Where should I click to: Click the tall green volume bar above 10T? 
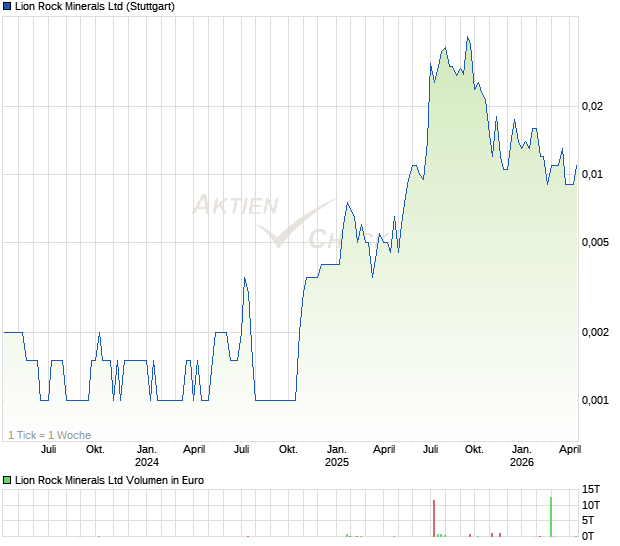pos(551,517)
